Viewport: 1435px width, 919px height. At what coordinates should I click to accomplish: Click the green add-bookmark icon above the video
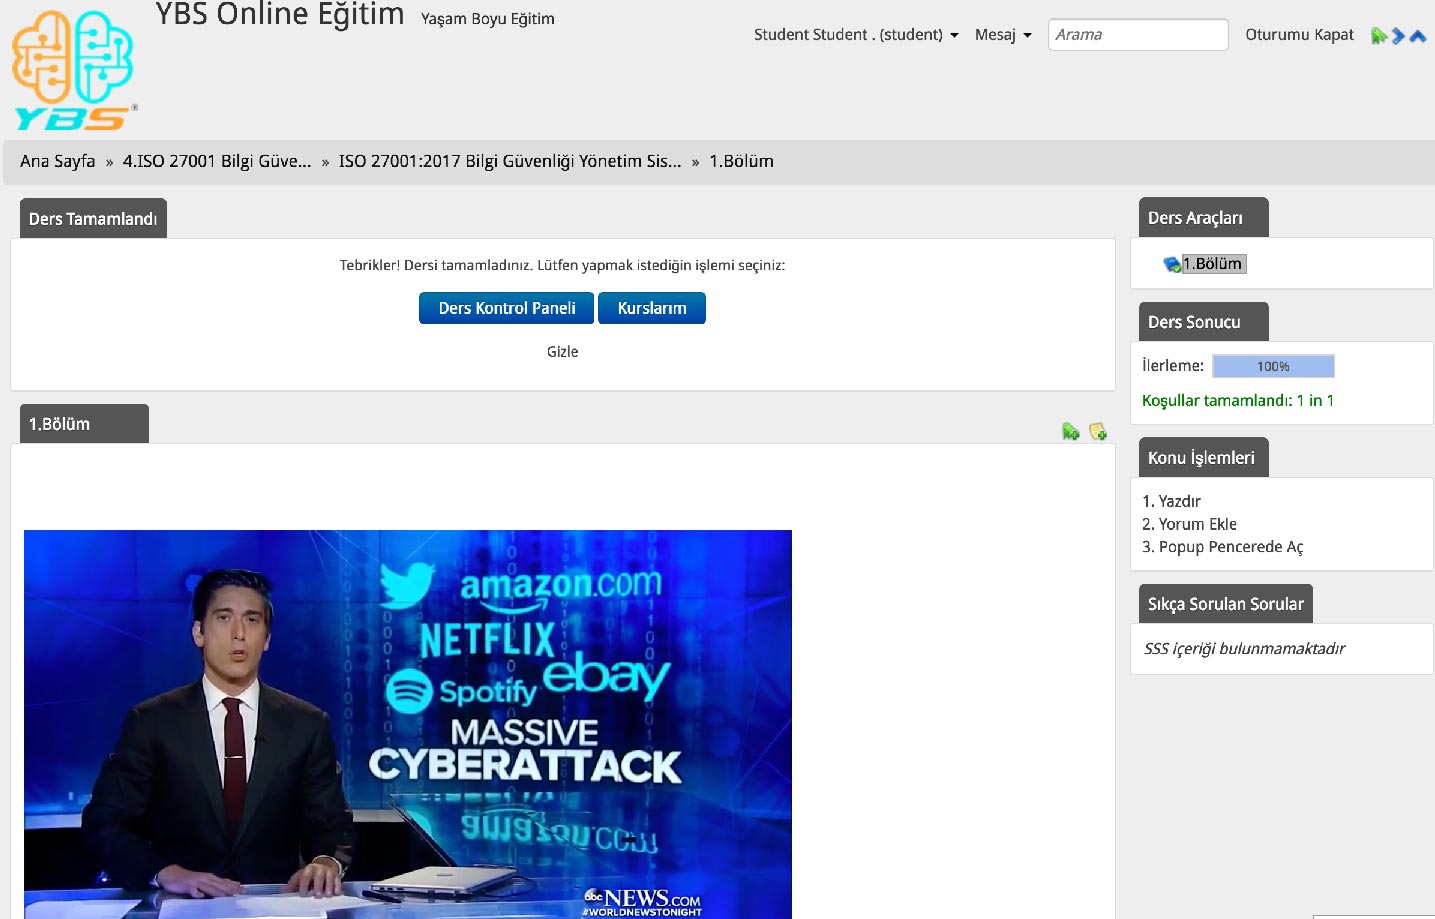1071,431
